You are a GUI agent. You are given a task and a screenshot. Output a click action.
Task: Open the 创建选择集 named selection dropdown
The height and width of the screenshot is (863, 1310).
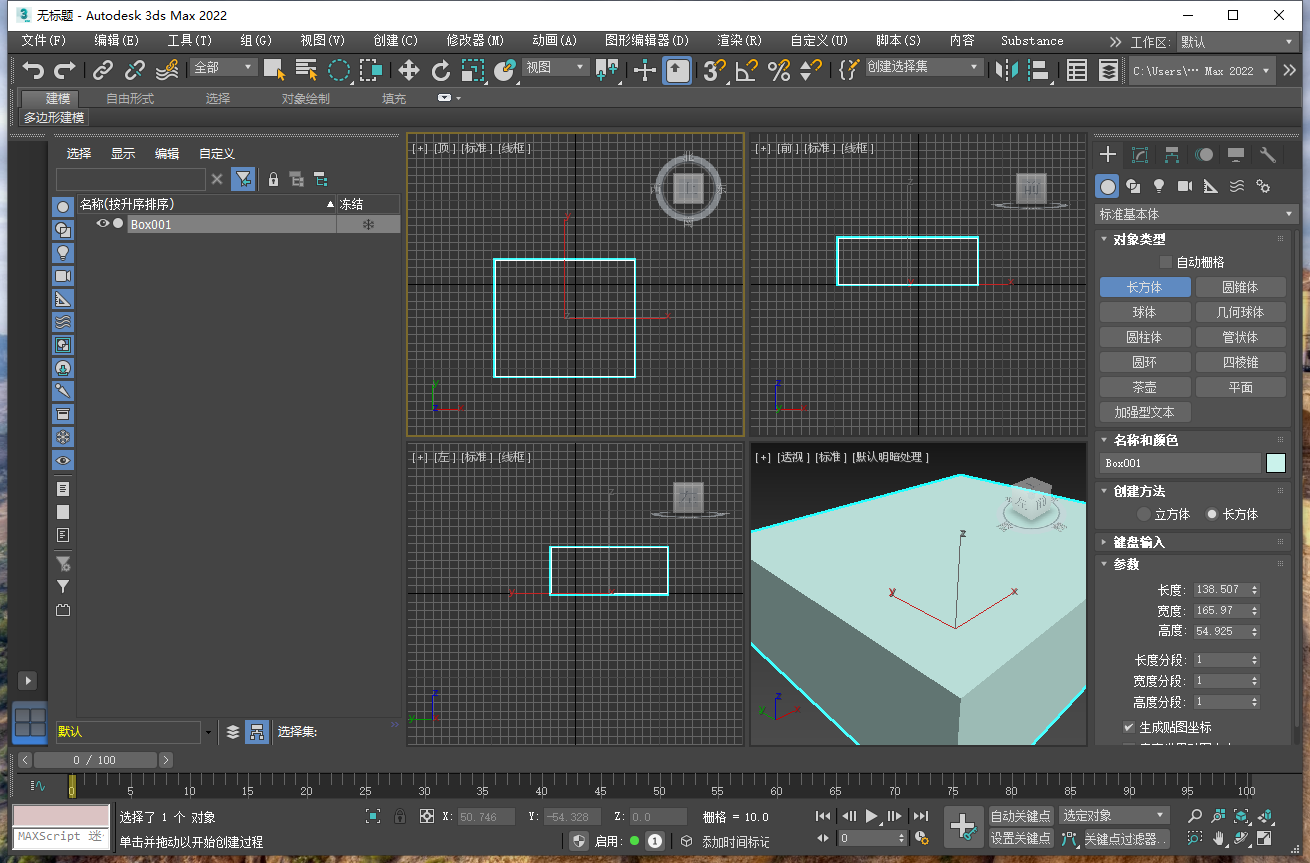(x=924, y=67)
